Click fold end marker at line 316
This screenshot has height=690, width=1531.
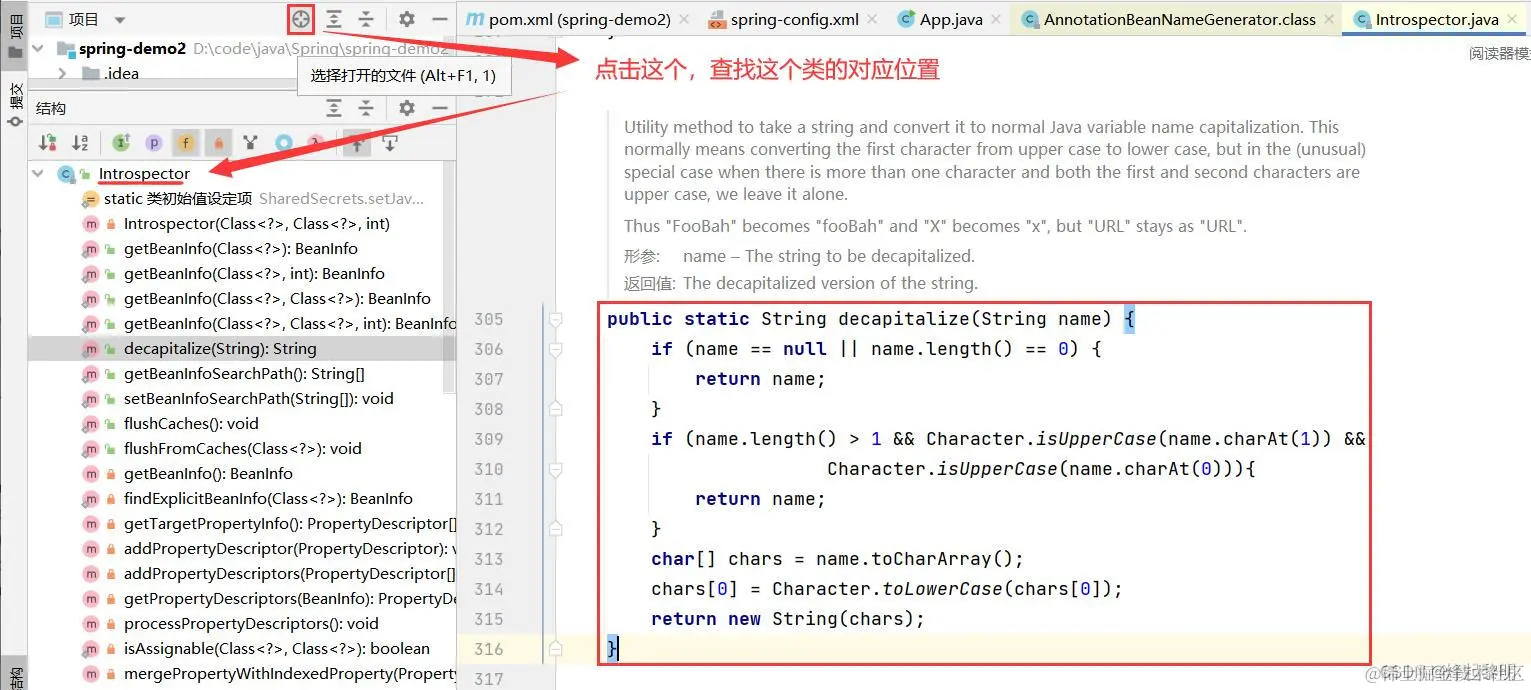pyautogui.click(x=555, y=649)
